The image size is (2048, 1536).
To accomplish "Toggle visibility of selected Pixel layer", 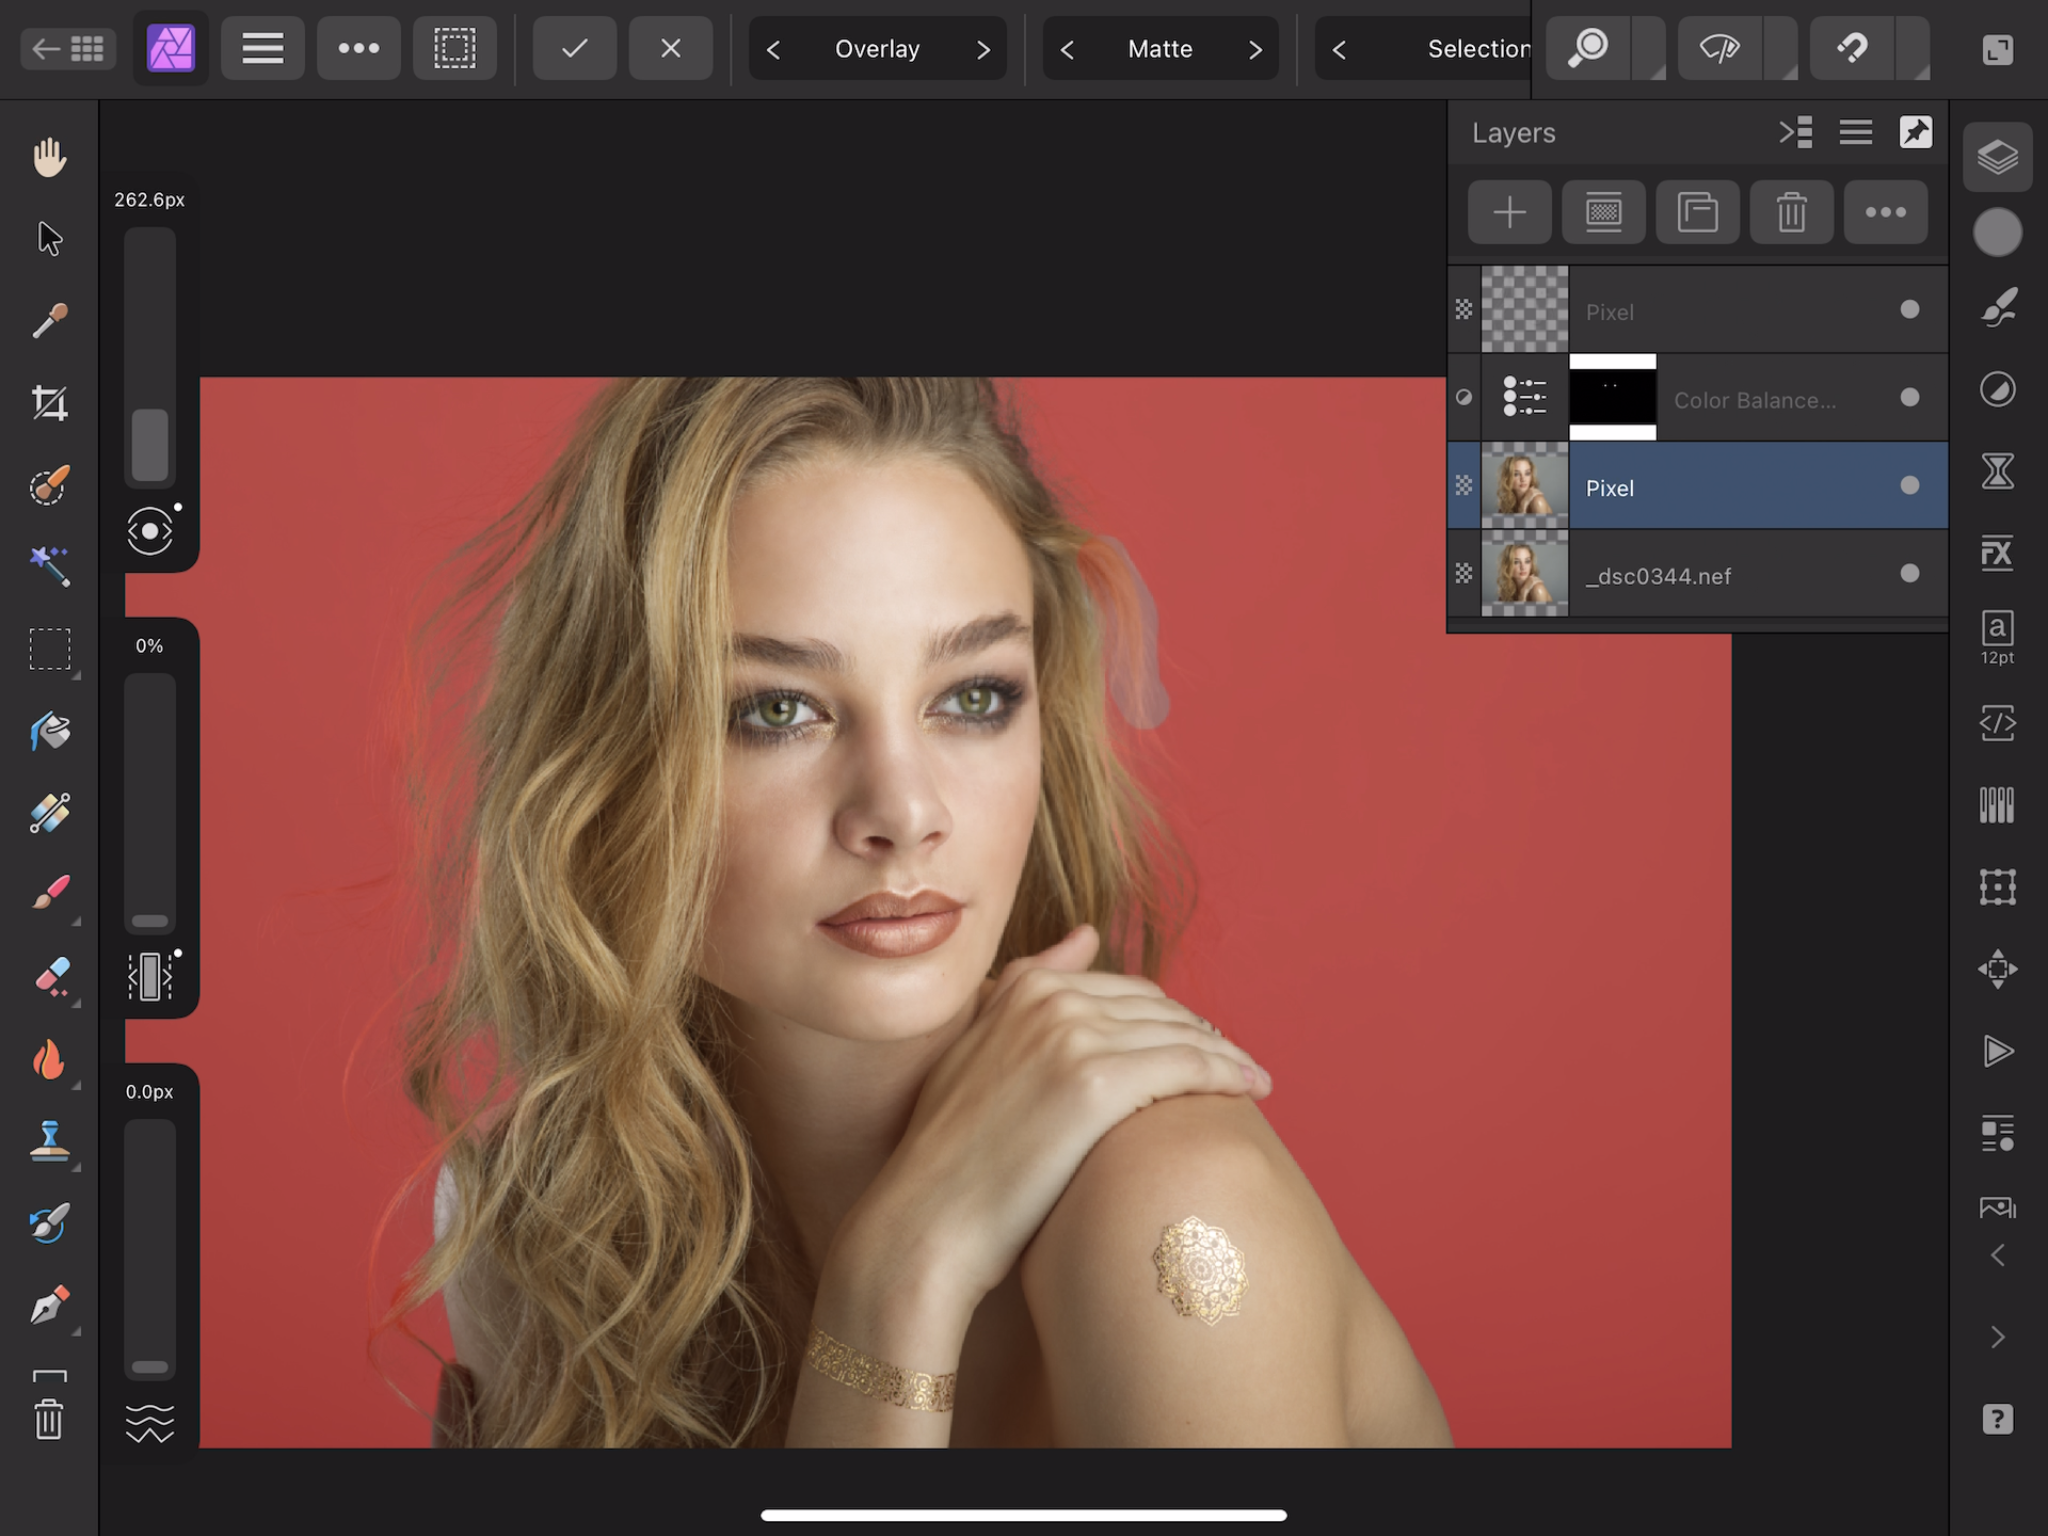I will tap(1909, 486).
